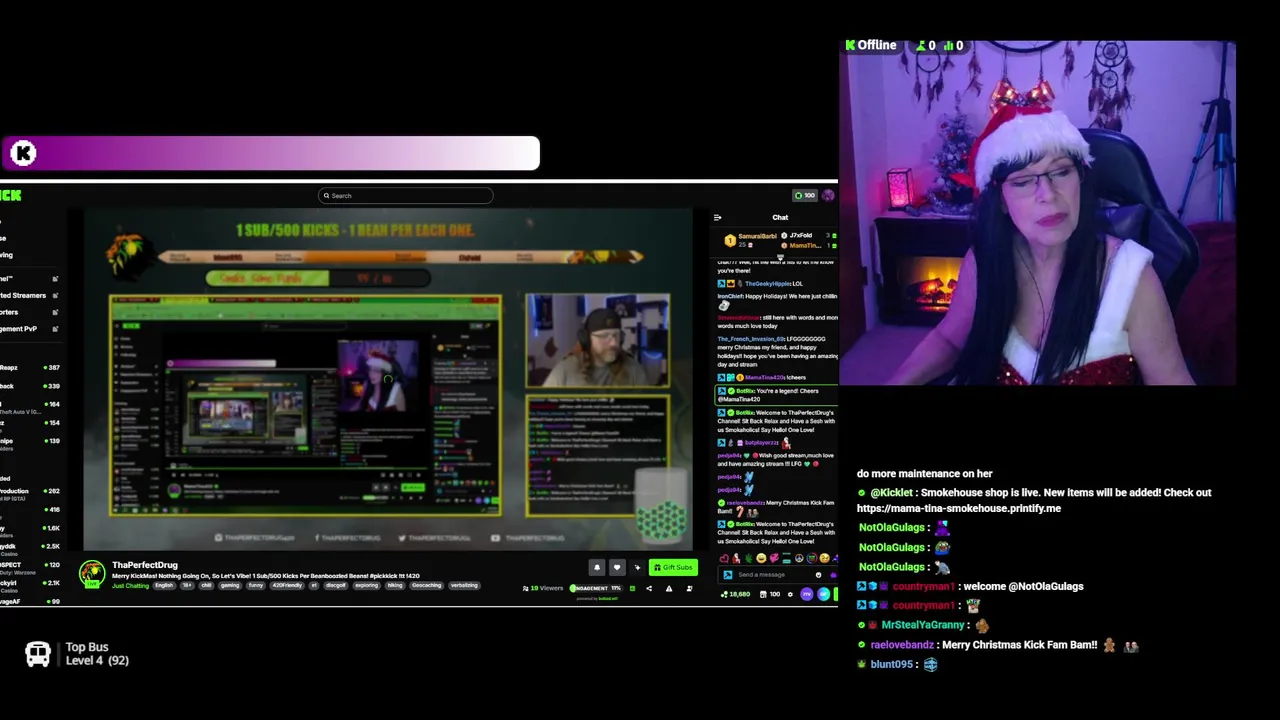
Task: Select the Chat header title
Action: point(780,217)
